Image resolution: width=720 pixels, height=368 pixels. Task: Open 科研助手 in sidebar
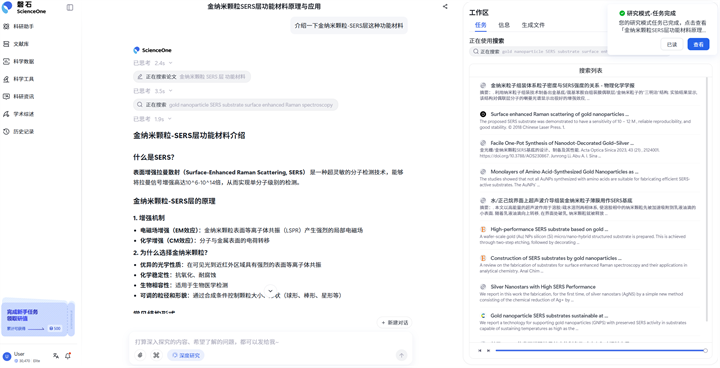point(18,26)
